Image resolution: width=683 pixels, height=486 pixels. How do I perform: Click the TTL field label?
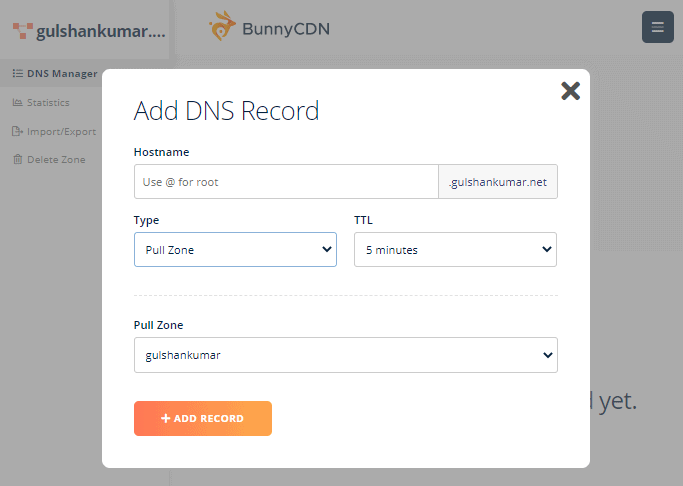coord(363,220)
